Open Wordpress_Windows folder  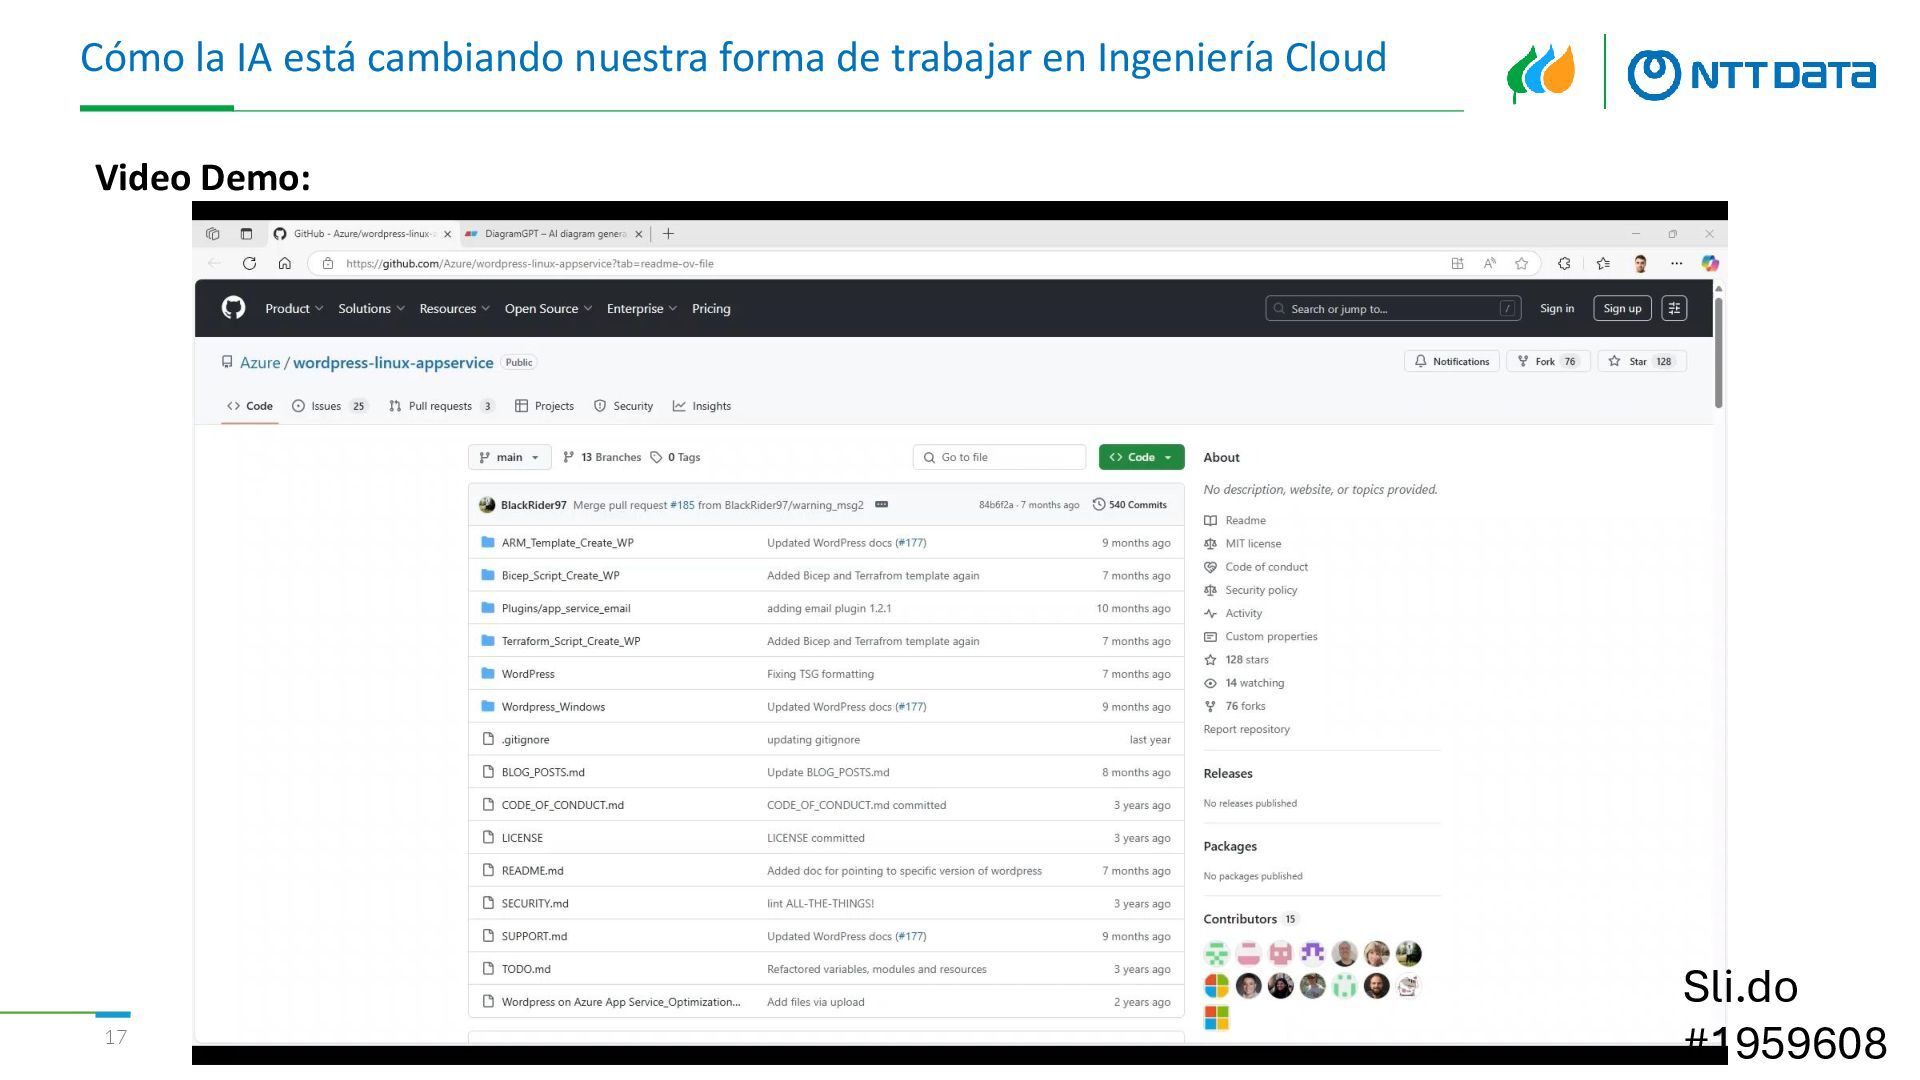pyautogui.click(x=553, y=707)
